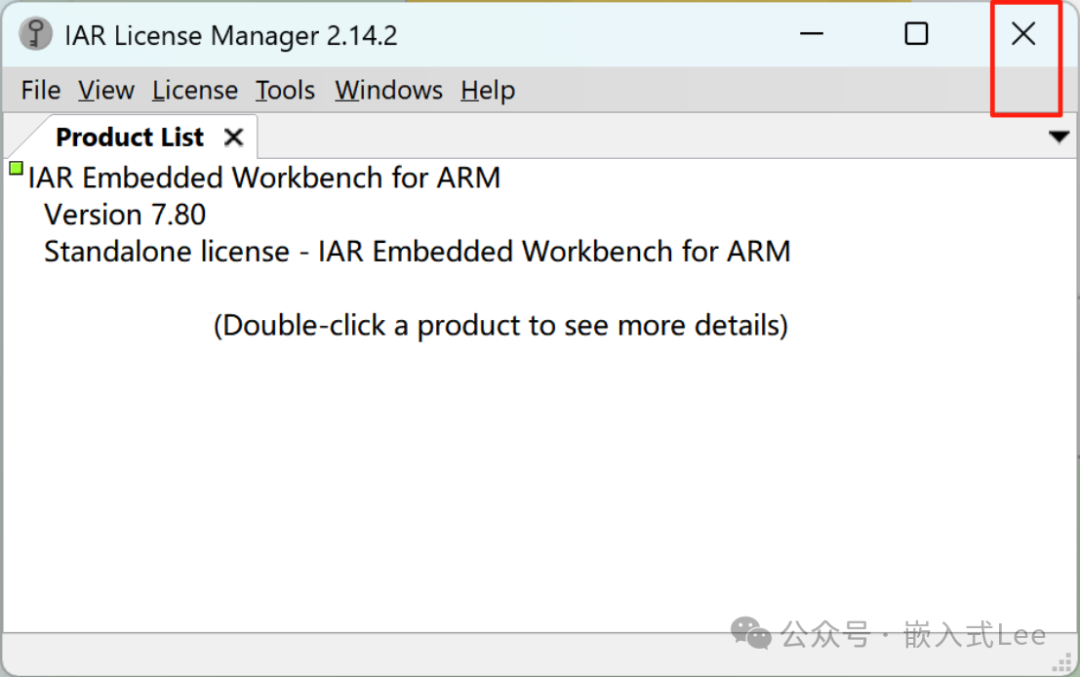Open the Help menu

(x=487, y=90)
